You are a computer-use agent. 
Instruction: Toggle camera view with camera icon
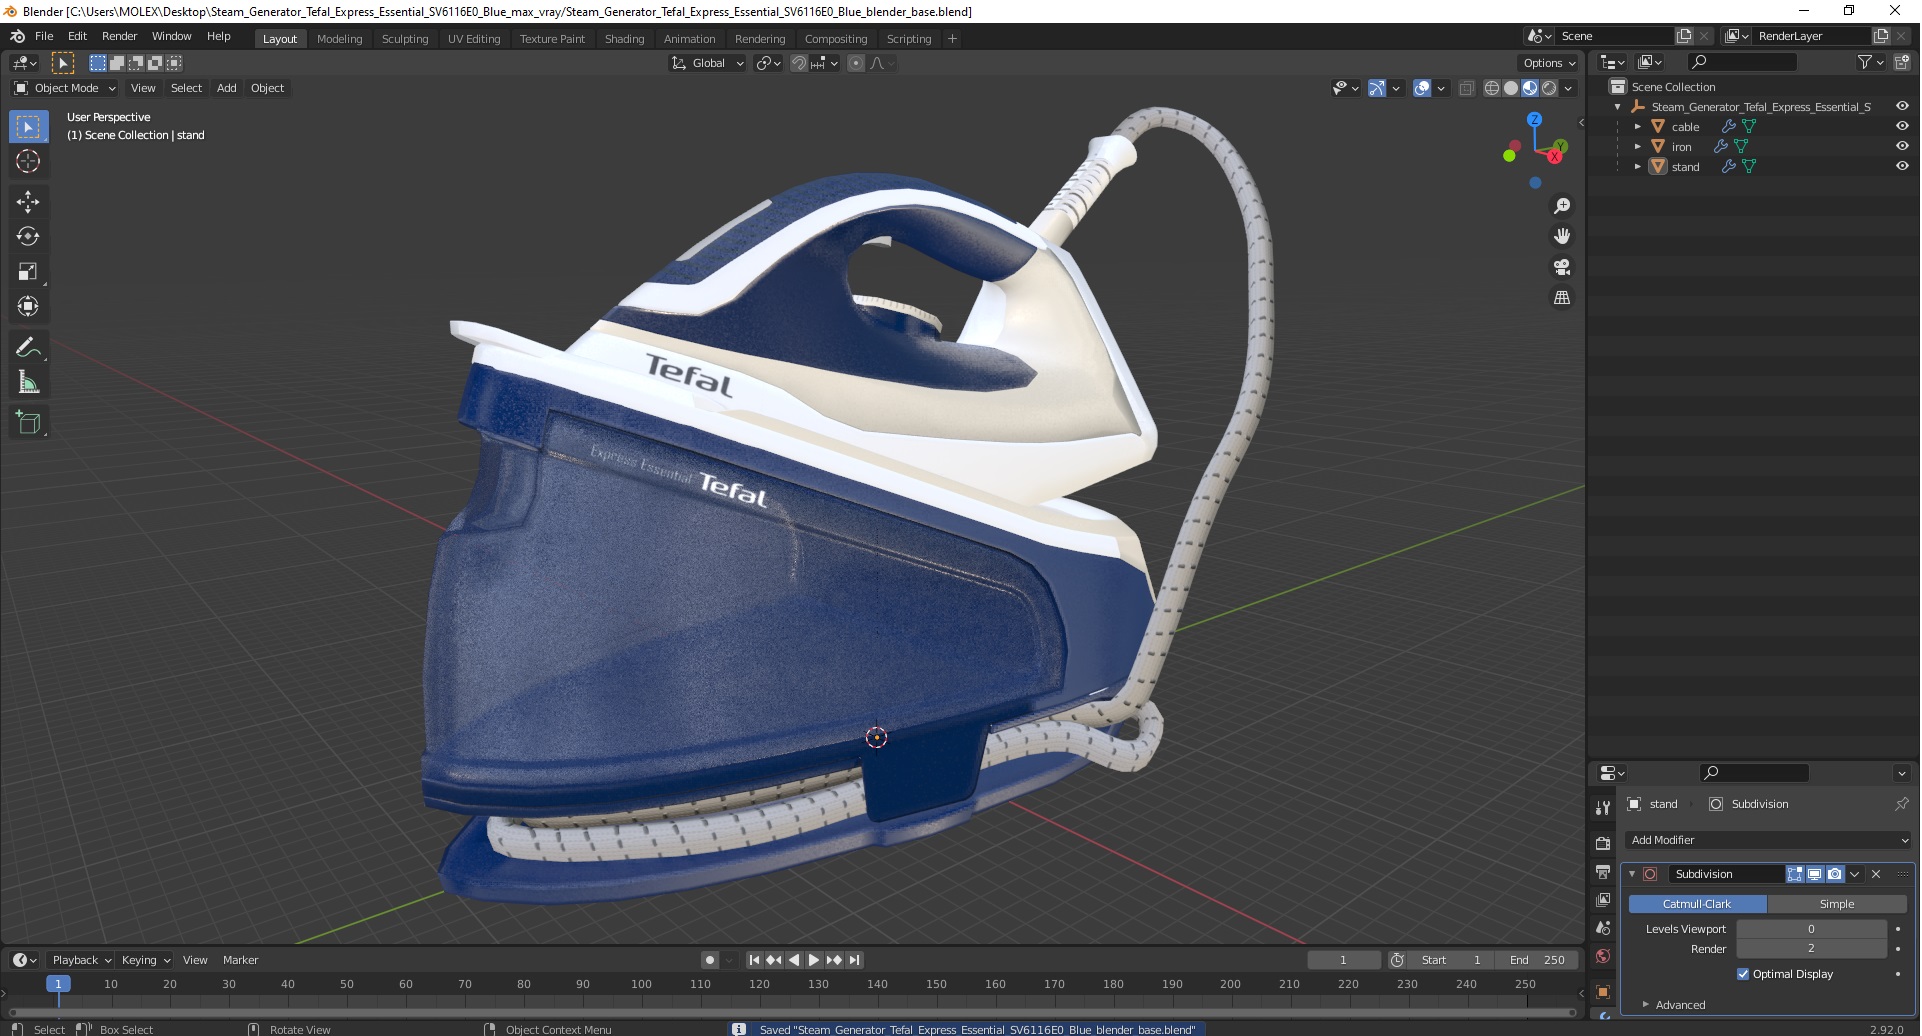coord(1562,267)
